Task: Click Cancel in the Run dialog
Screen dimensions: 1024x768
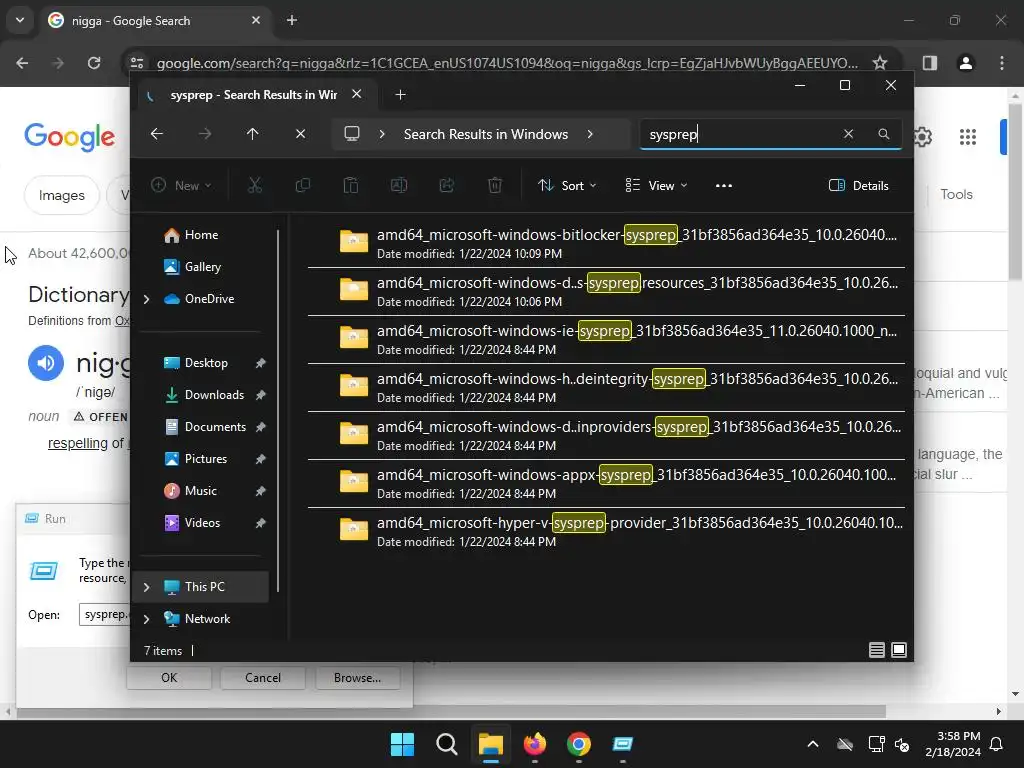Action: pyautogui.click(x=263, y=678)
